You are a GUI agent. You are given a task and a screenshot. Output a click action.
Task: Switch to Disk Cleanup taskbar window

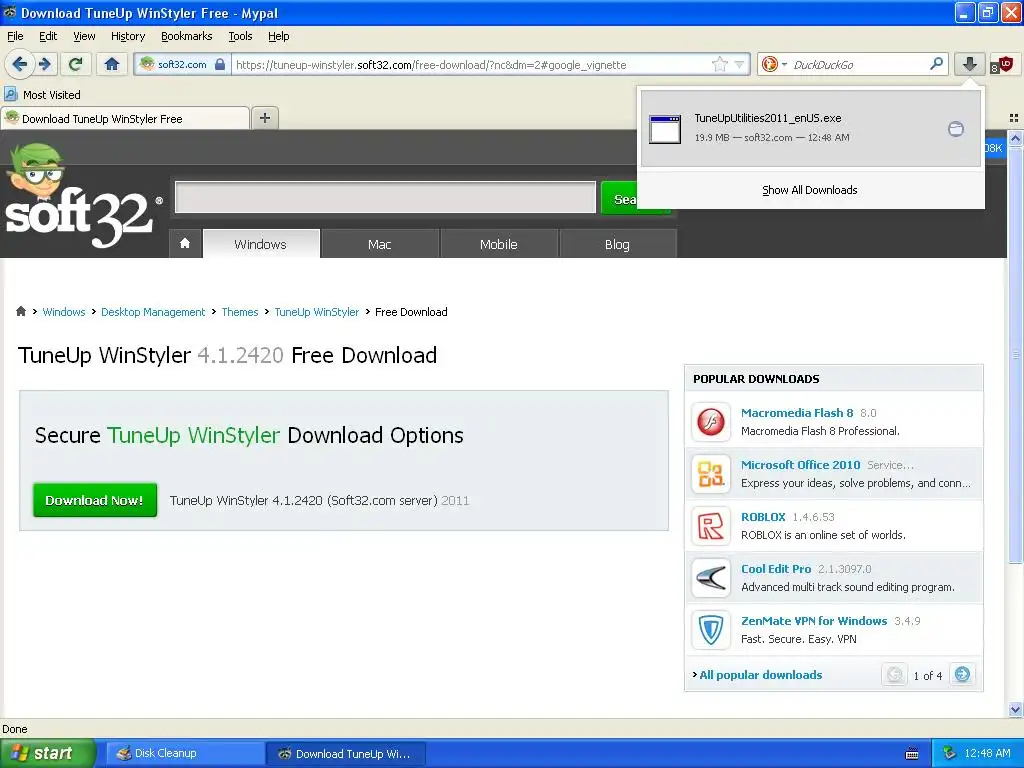[184, 753]
